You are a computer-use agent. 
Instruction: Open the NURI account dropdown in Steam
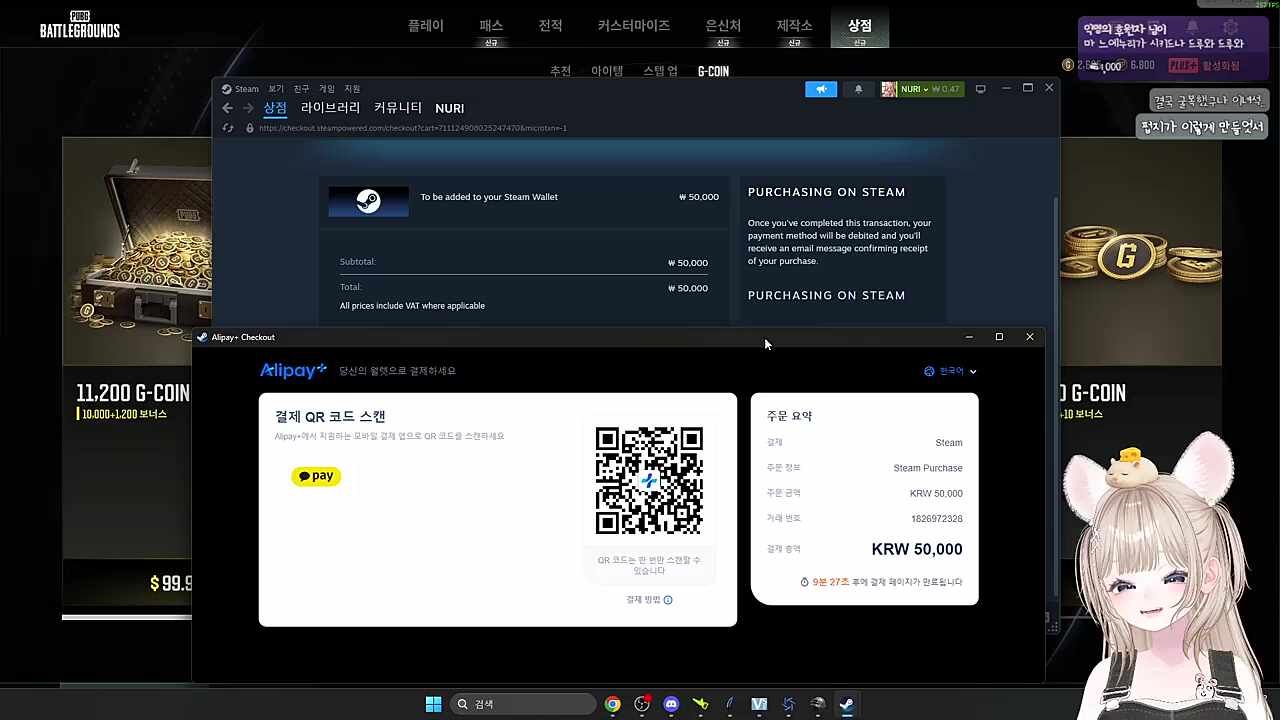point(920,89)
